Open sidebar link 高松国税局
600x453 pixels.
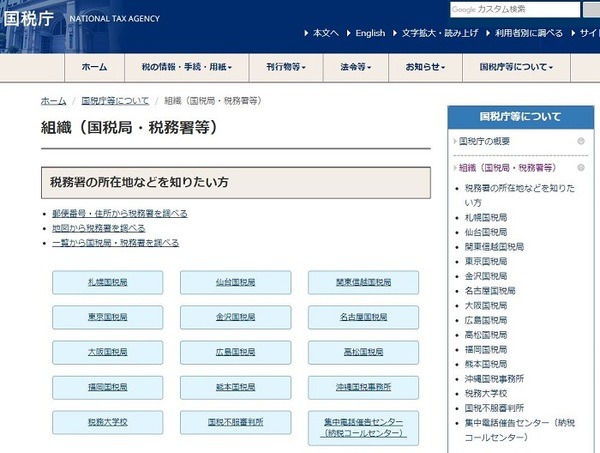coord(486,335)
